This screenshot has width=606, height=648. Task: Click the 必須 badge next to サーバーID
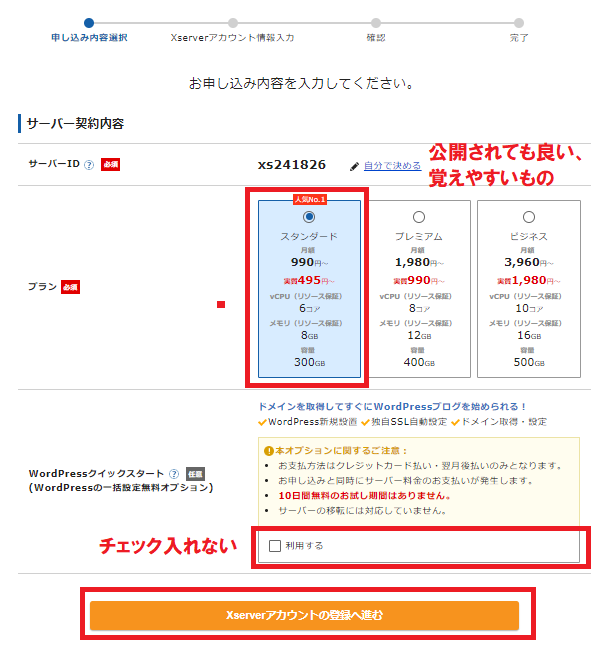point(110,164)
